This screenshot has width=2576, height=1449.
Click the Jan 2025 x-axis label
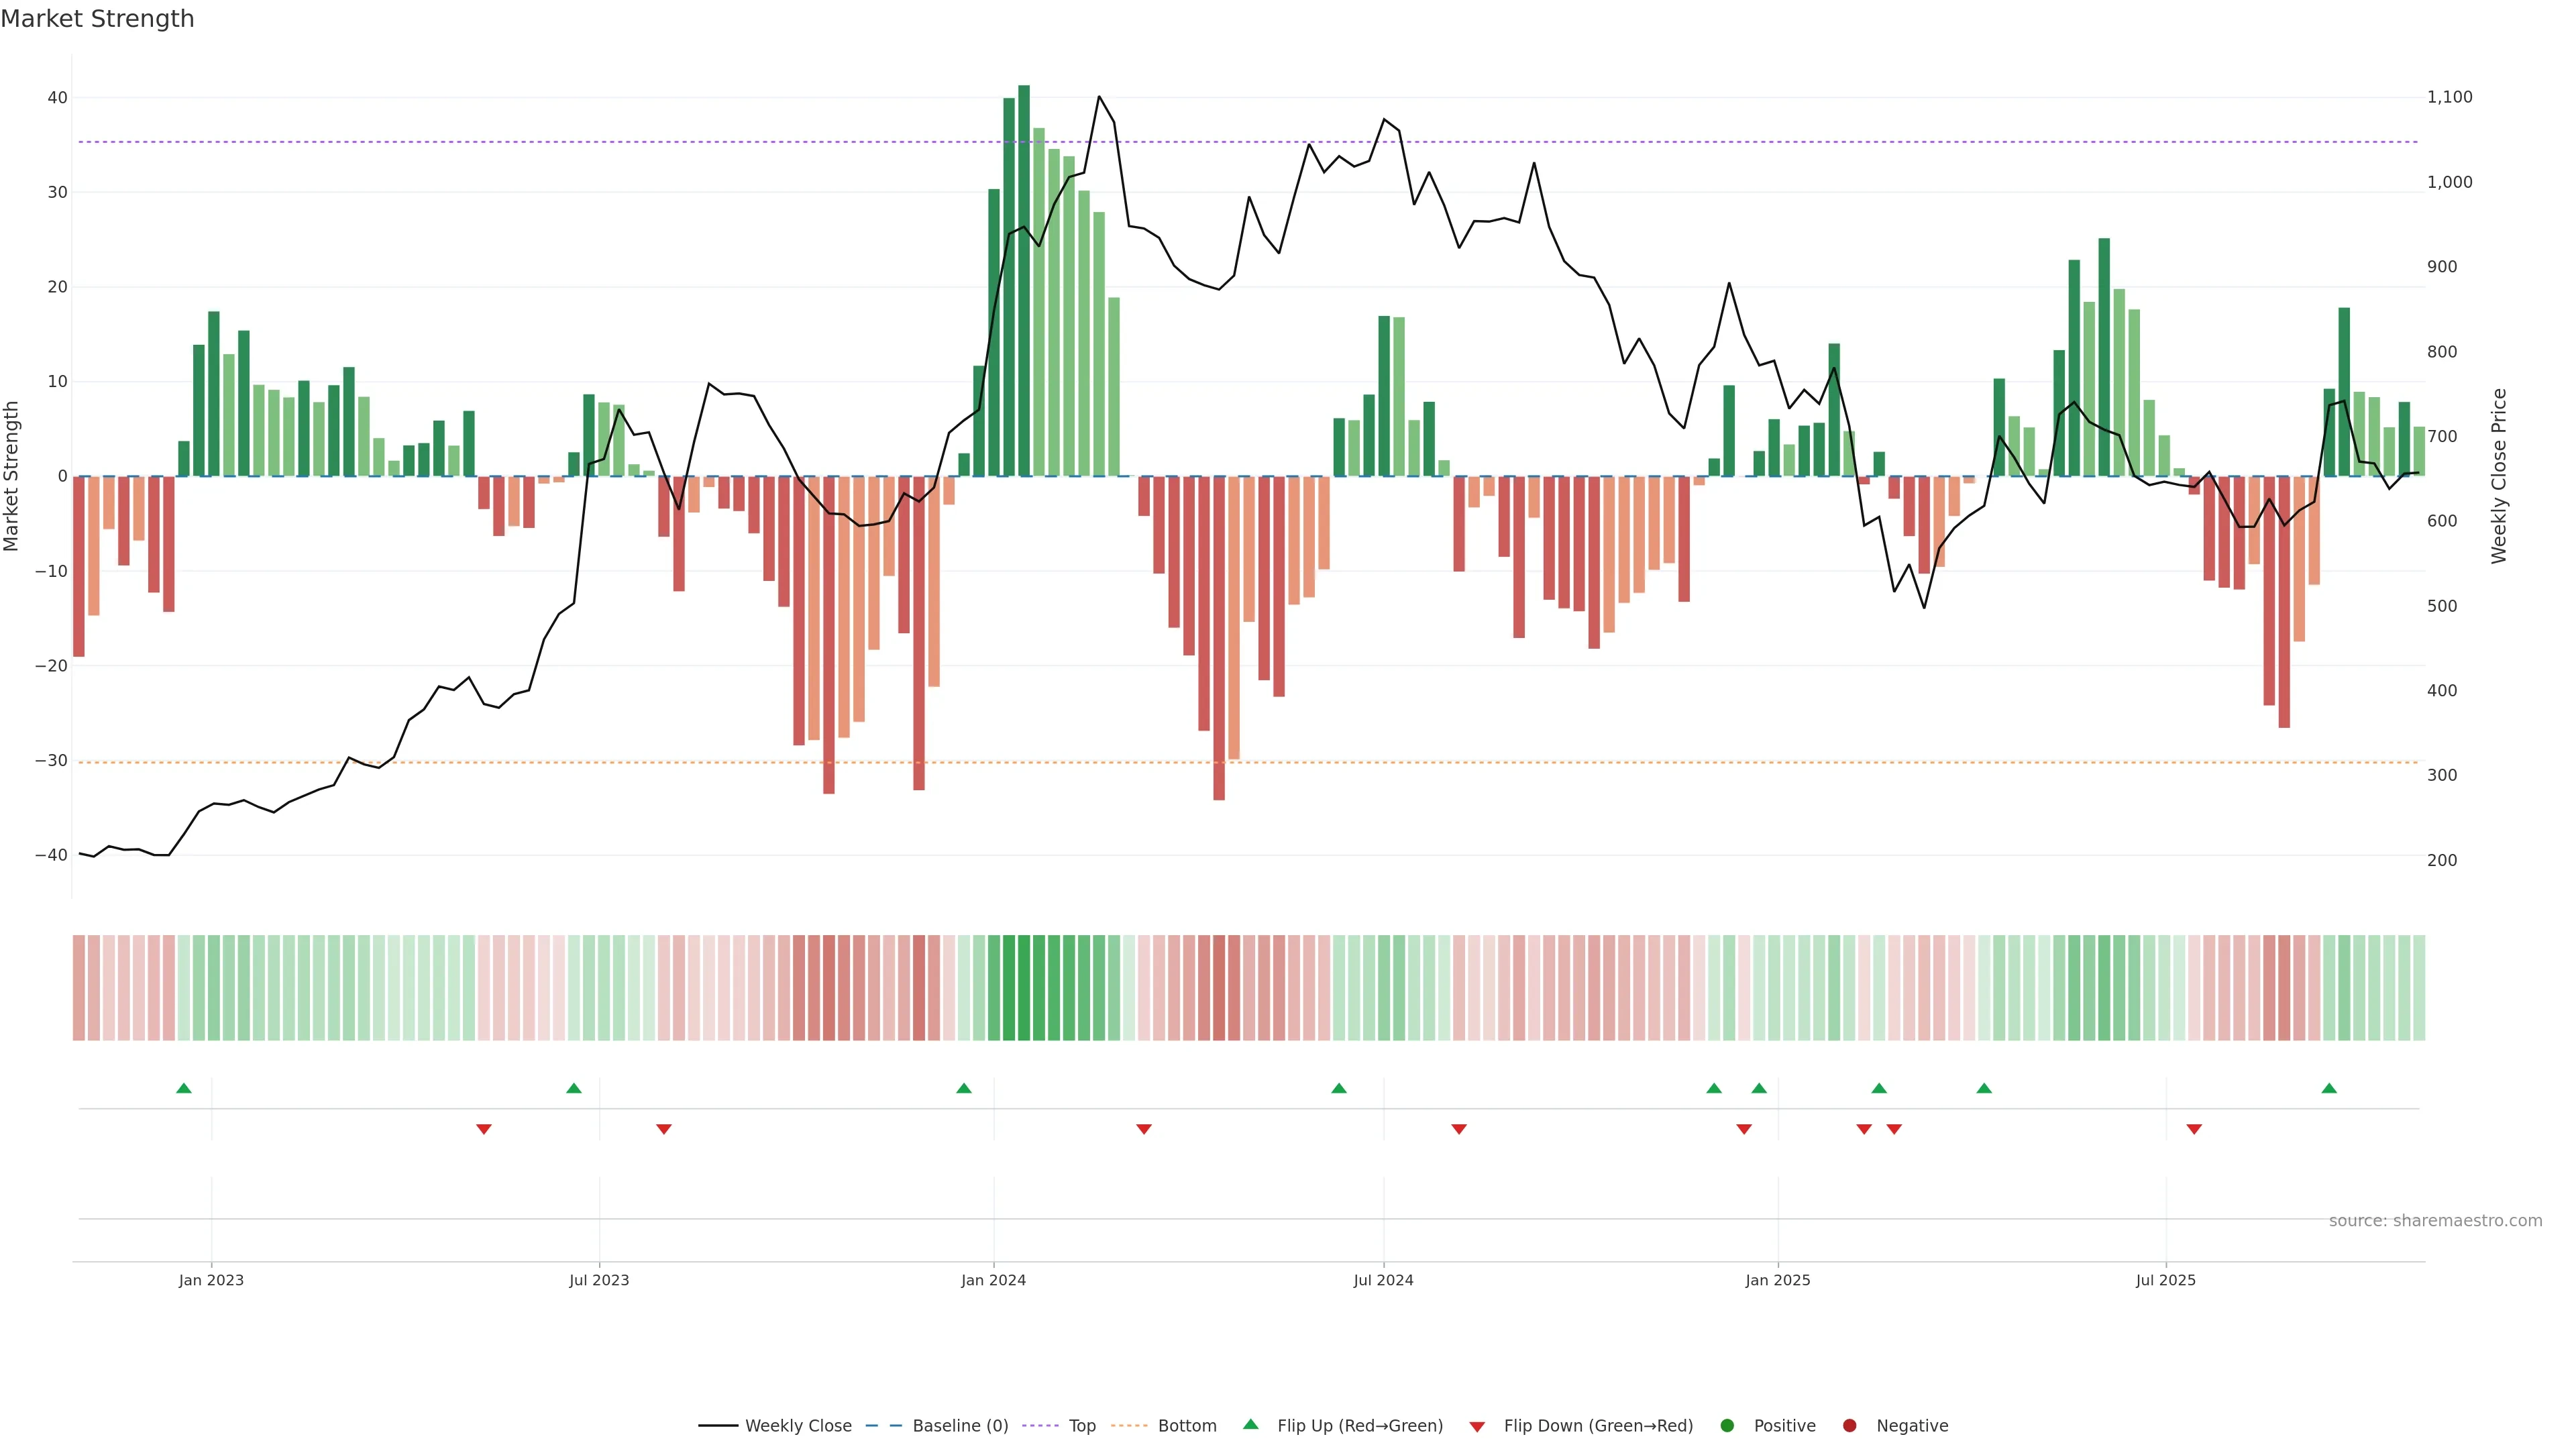1777,1280
